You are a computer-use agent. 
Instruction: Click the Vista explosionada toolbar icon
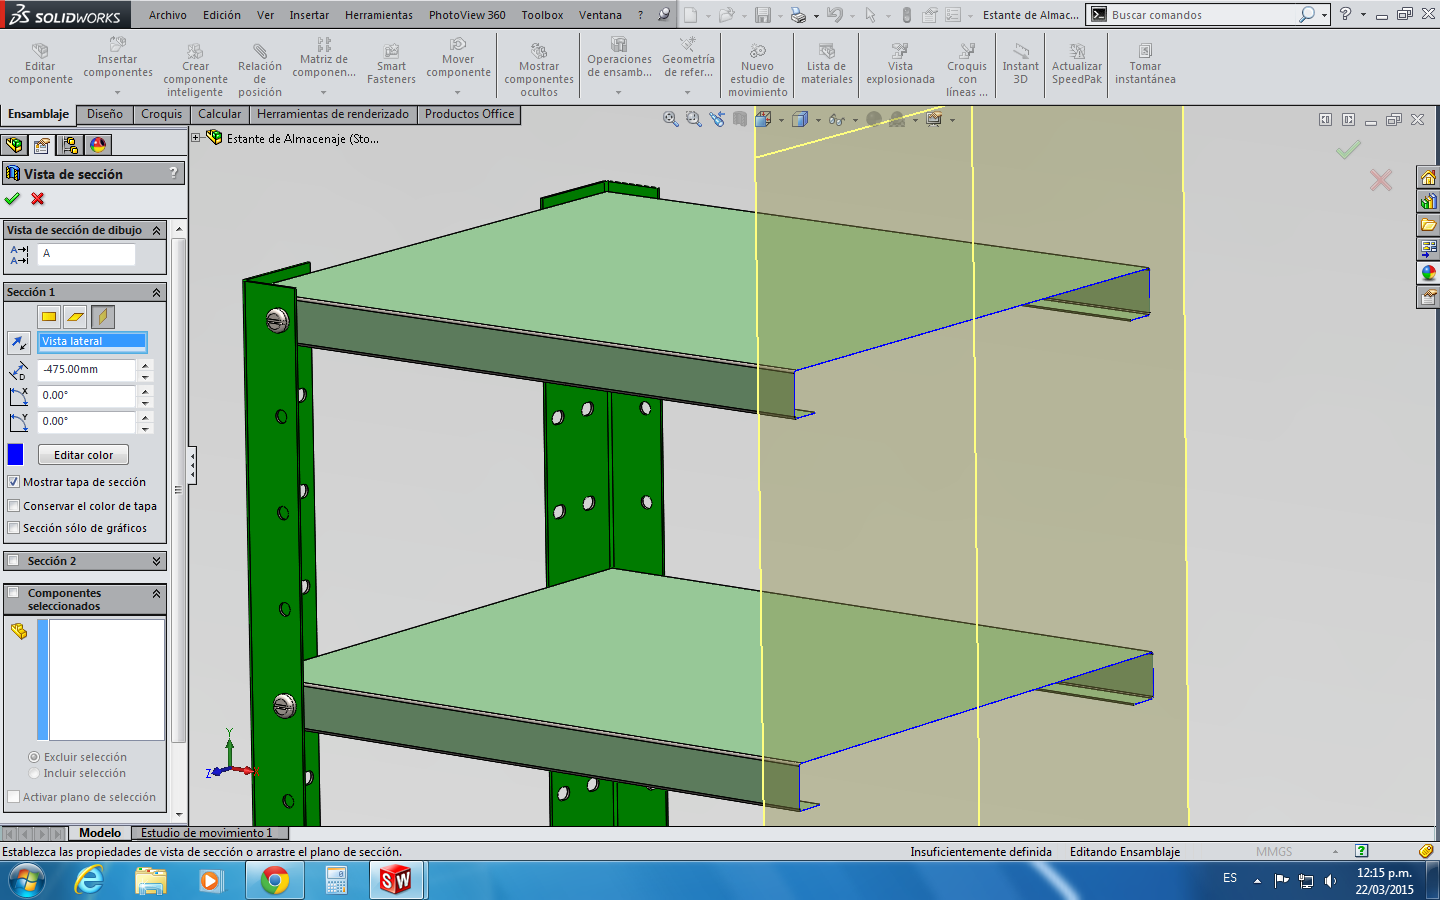coord(900,52)
